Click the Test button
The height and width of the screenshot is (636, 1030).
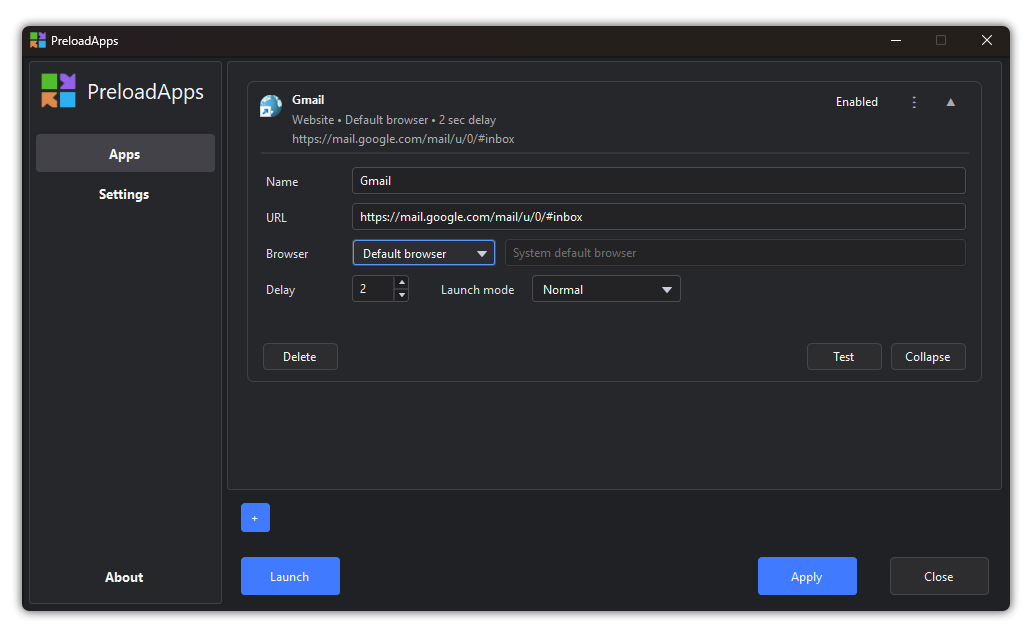pyautogui.click(x=844, y=357)
